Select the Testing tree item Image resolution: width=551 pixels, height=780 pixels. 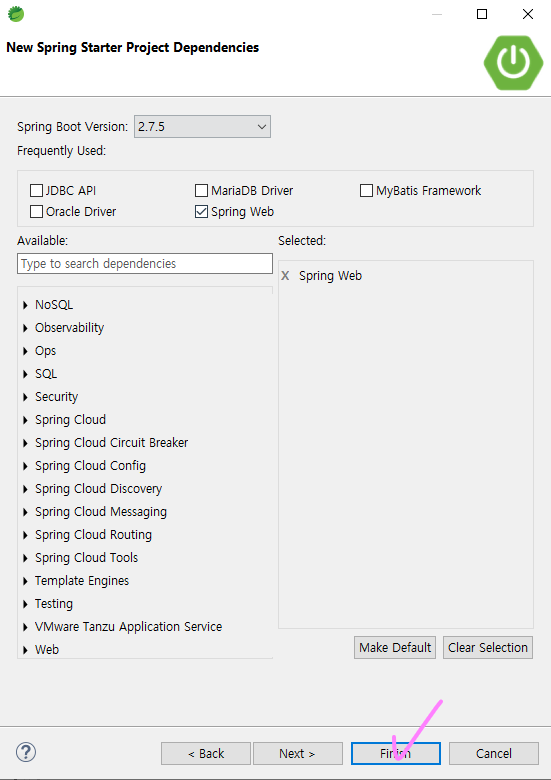54,604
